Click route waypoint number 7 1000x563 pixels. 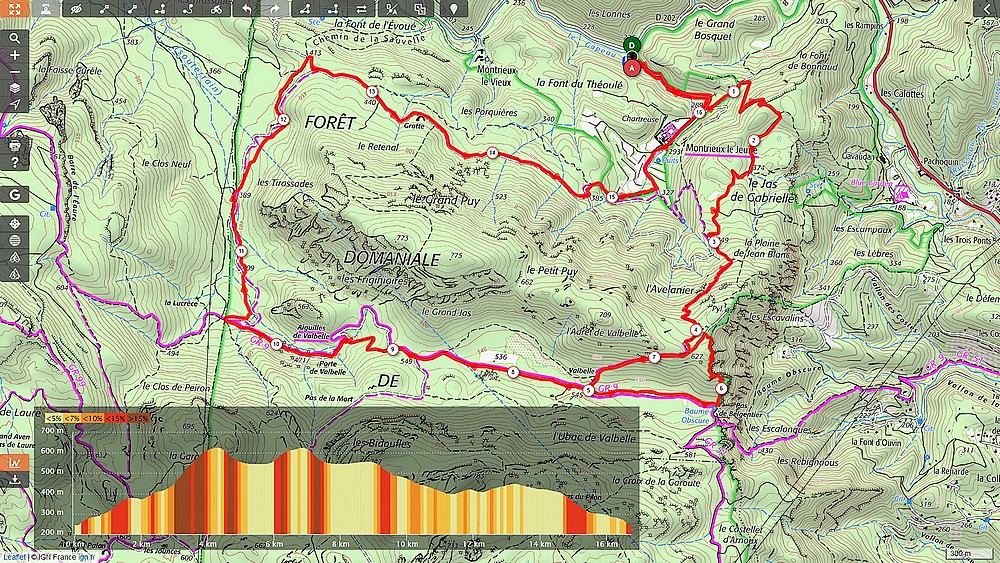point(654,358)
